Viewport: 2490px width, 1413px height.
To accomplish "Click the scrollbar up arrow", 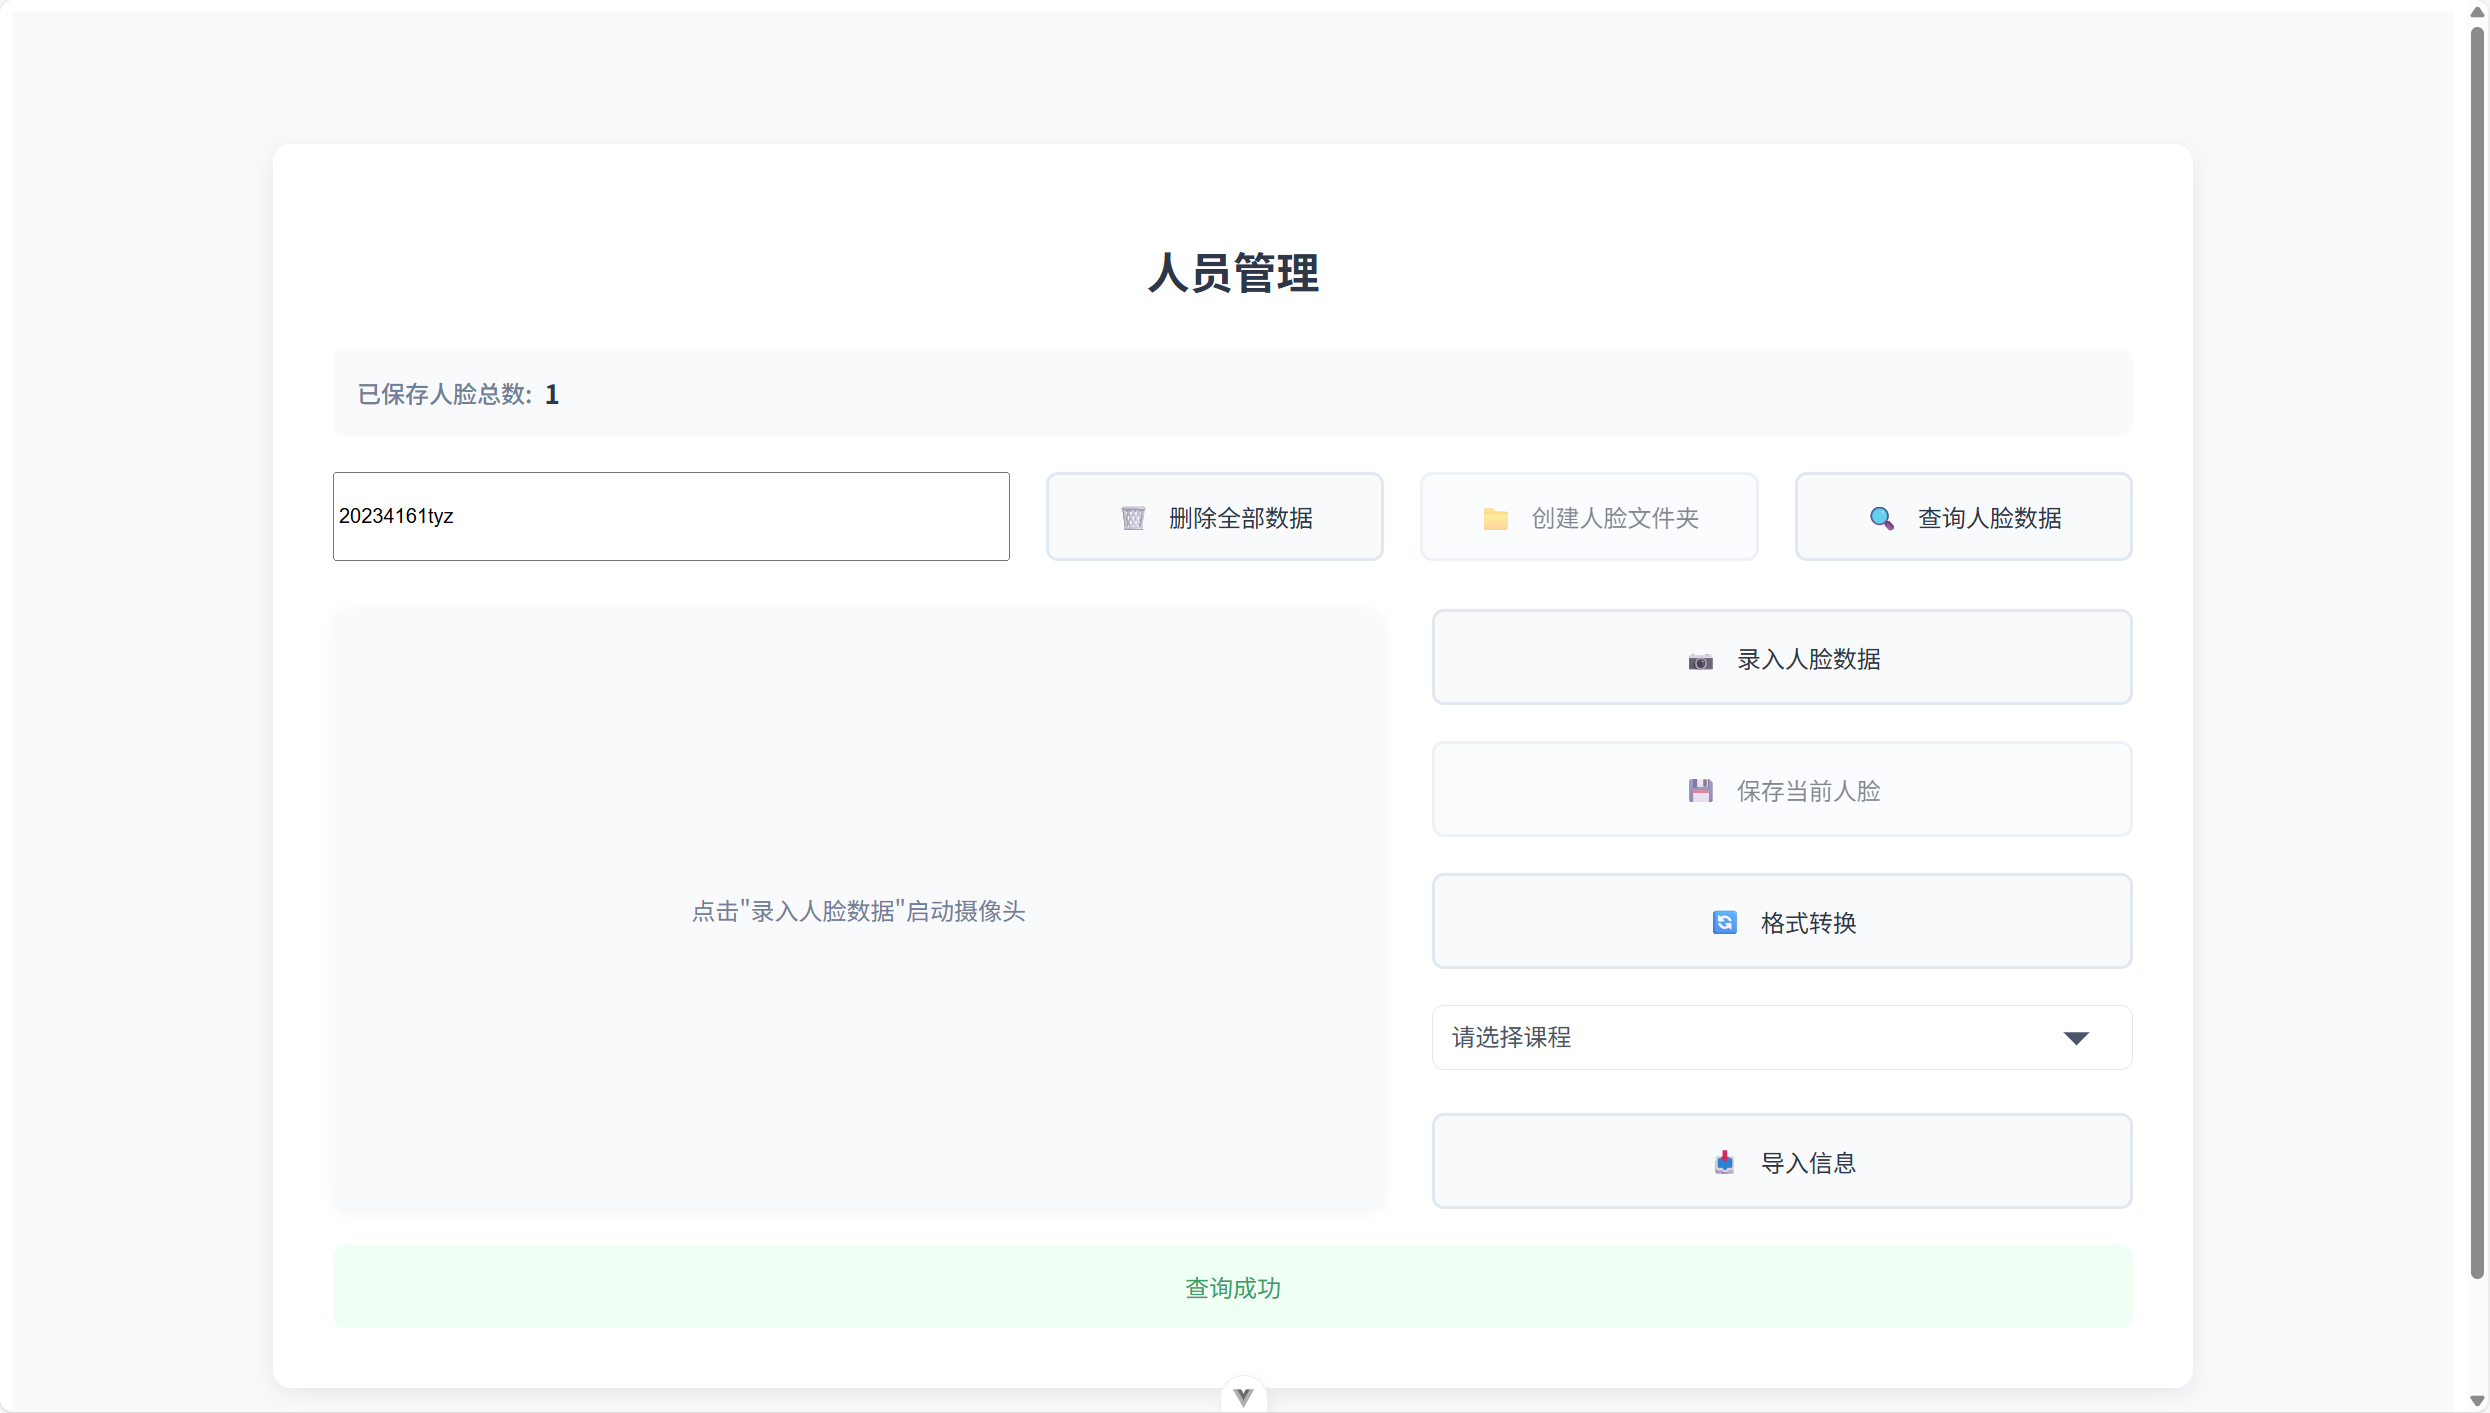I will pos(2476,12).
